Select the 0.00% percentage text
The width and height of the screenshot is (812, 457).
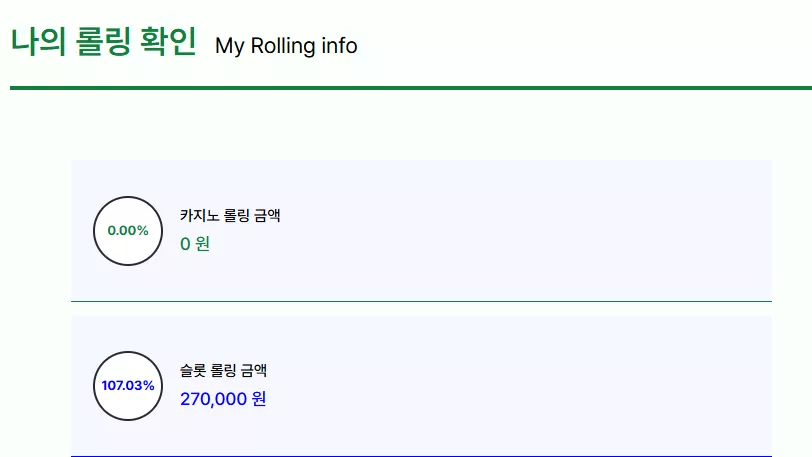(x=128, y=231)
